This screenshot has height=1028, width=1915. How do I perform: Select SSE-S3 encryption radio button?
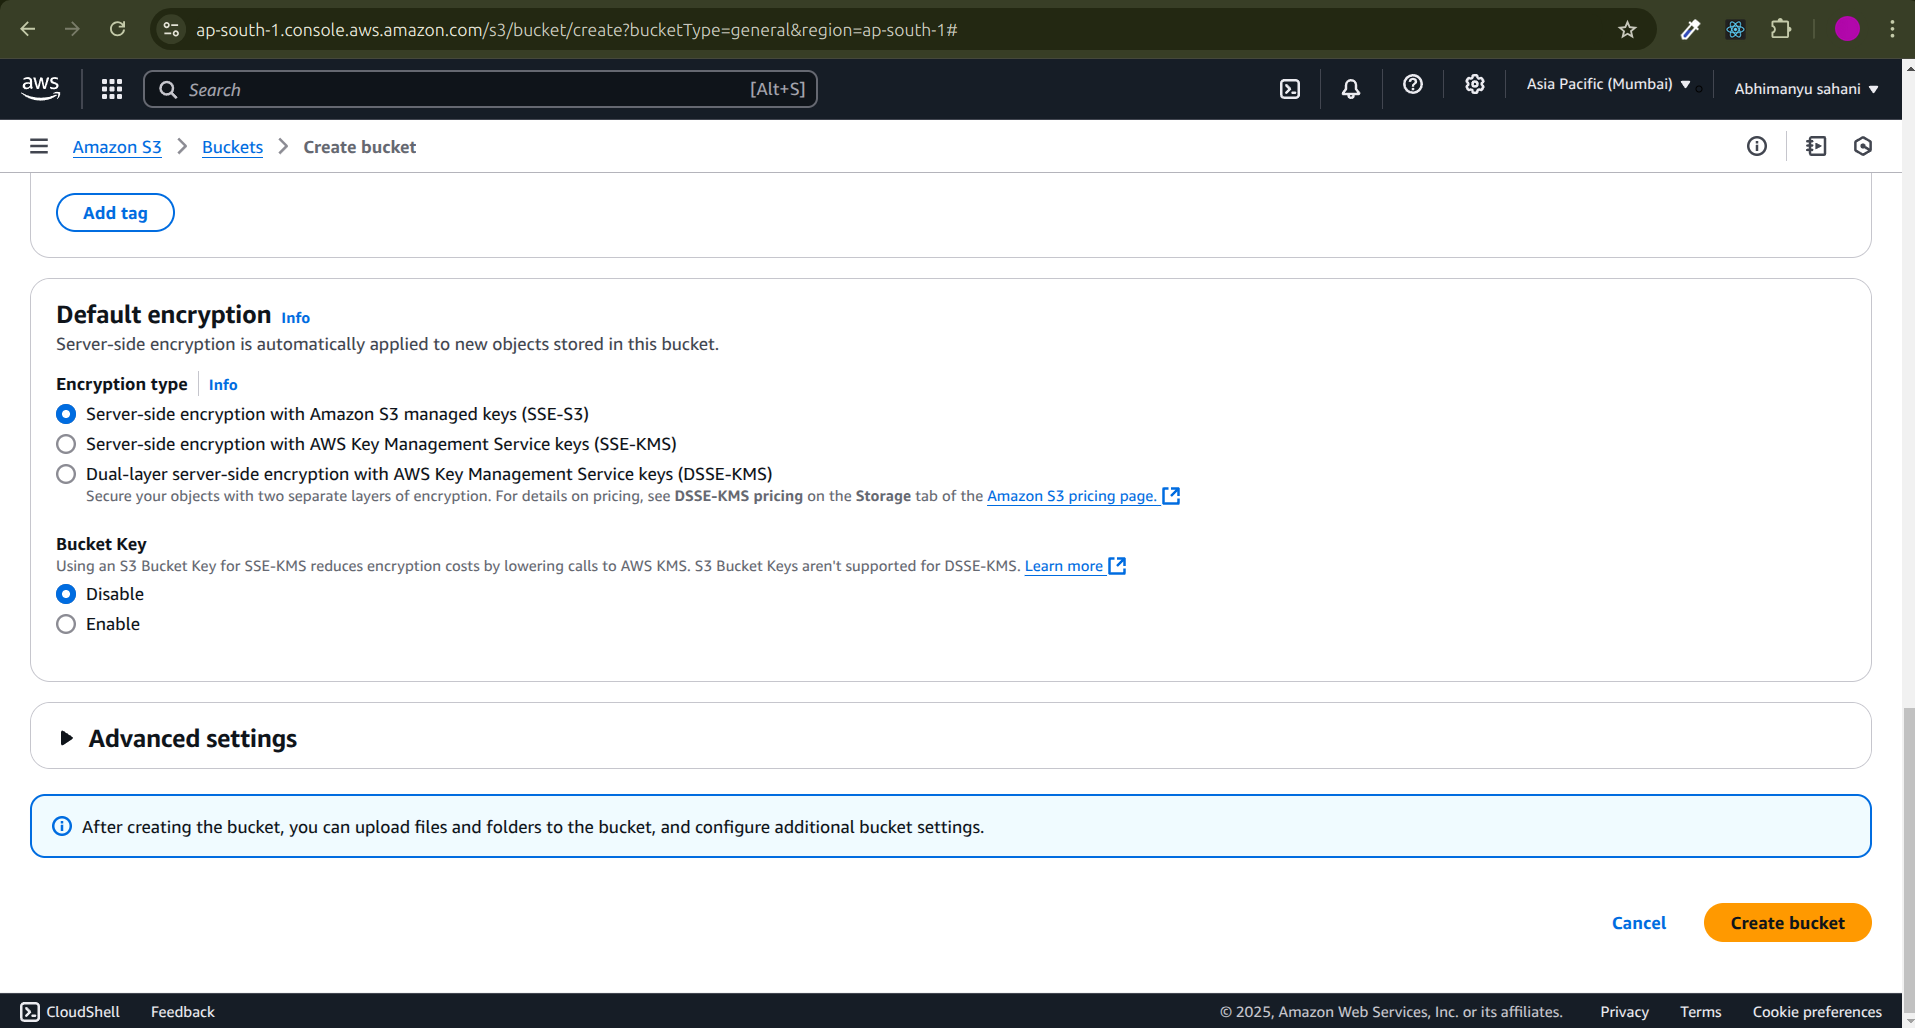point(66,414)
